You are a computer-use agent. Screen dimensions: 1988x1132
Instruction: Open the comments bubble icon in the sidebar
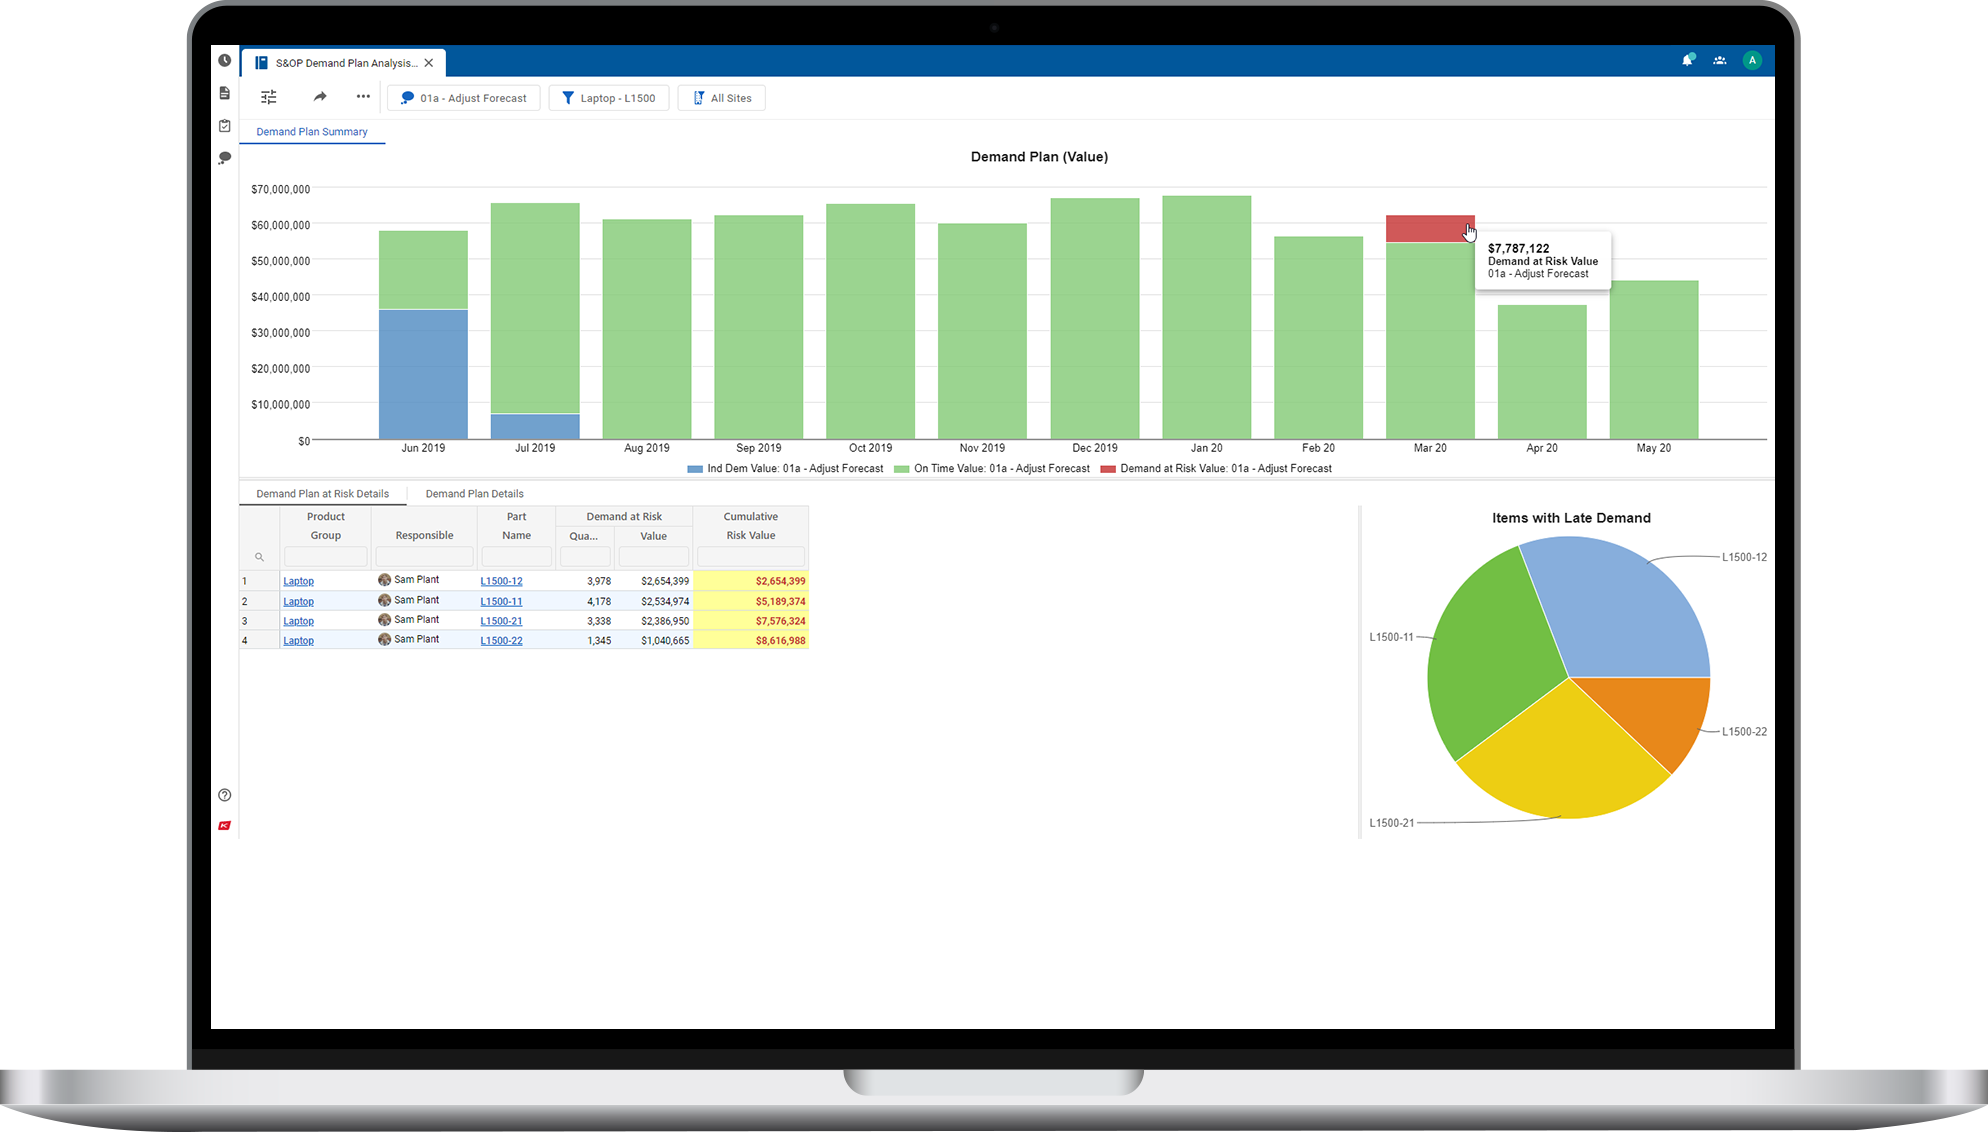coord(224,157)
